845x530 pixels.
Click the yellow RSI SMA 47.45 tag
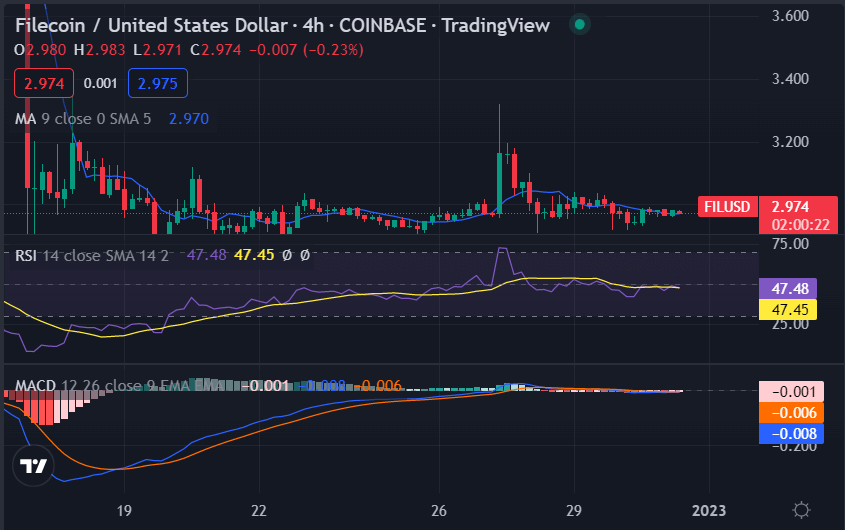(x=787, y=309)
